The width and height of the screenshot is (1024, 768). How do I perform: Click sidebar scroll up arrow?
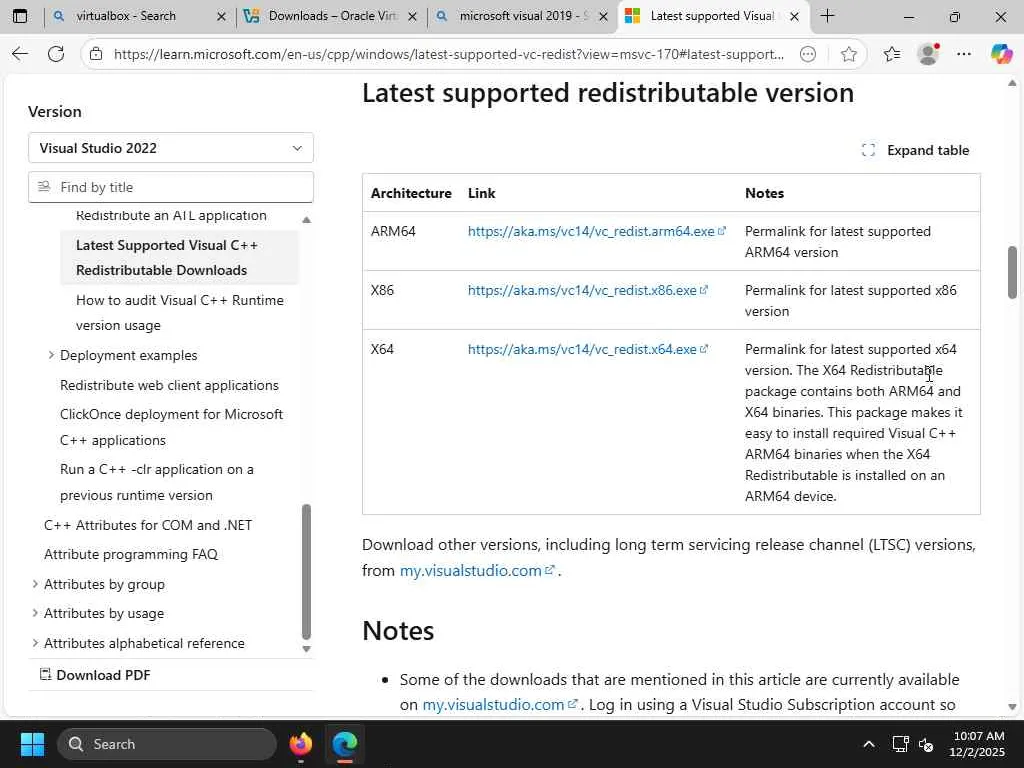coord(306,220)
